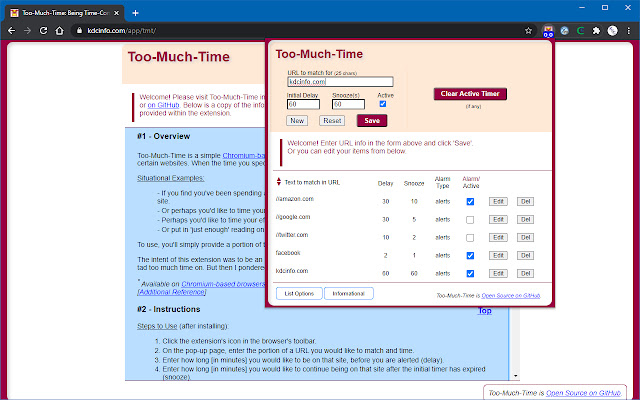The image size is (640, 400).
Task: Open the green C extension icon
Action: pos(580,31)
